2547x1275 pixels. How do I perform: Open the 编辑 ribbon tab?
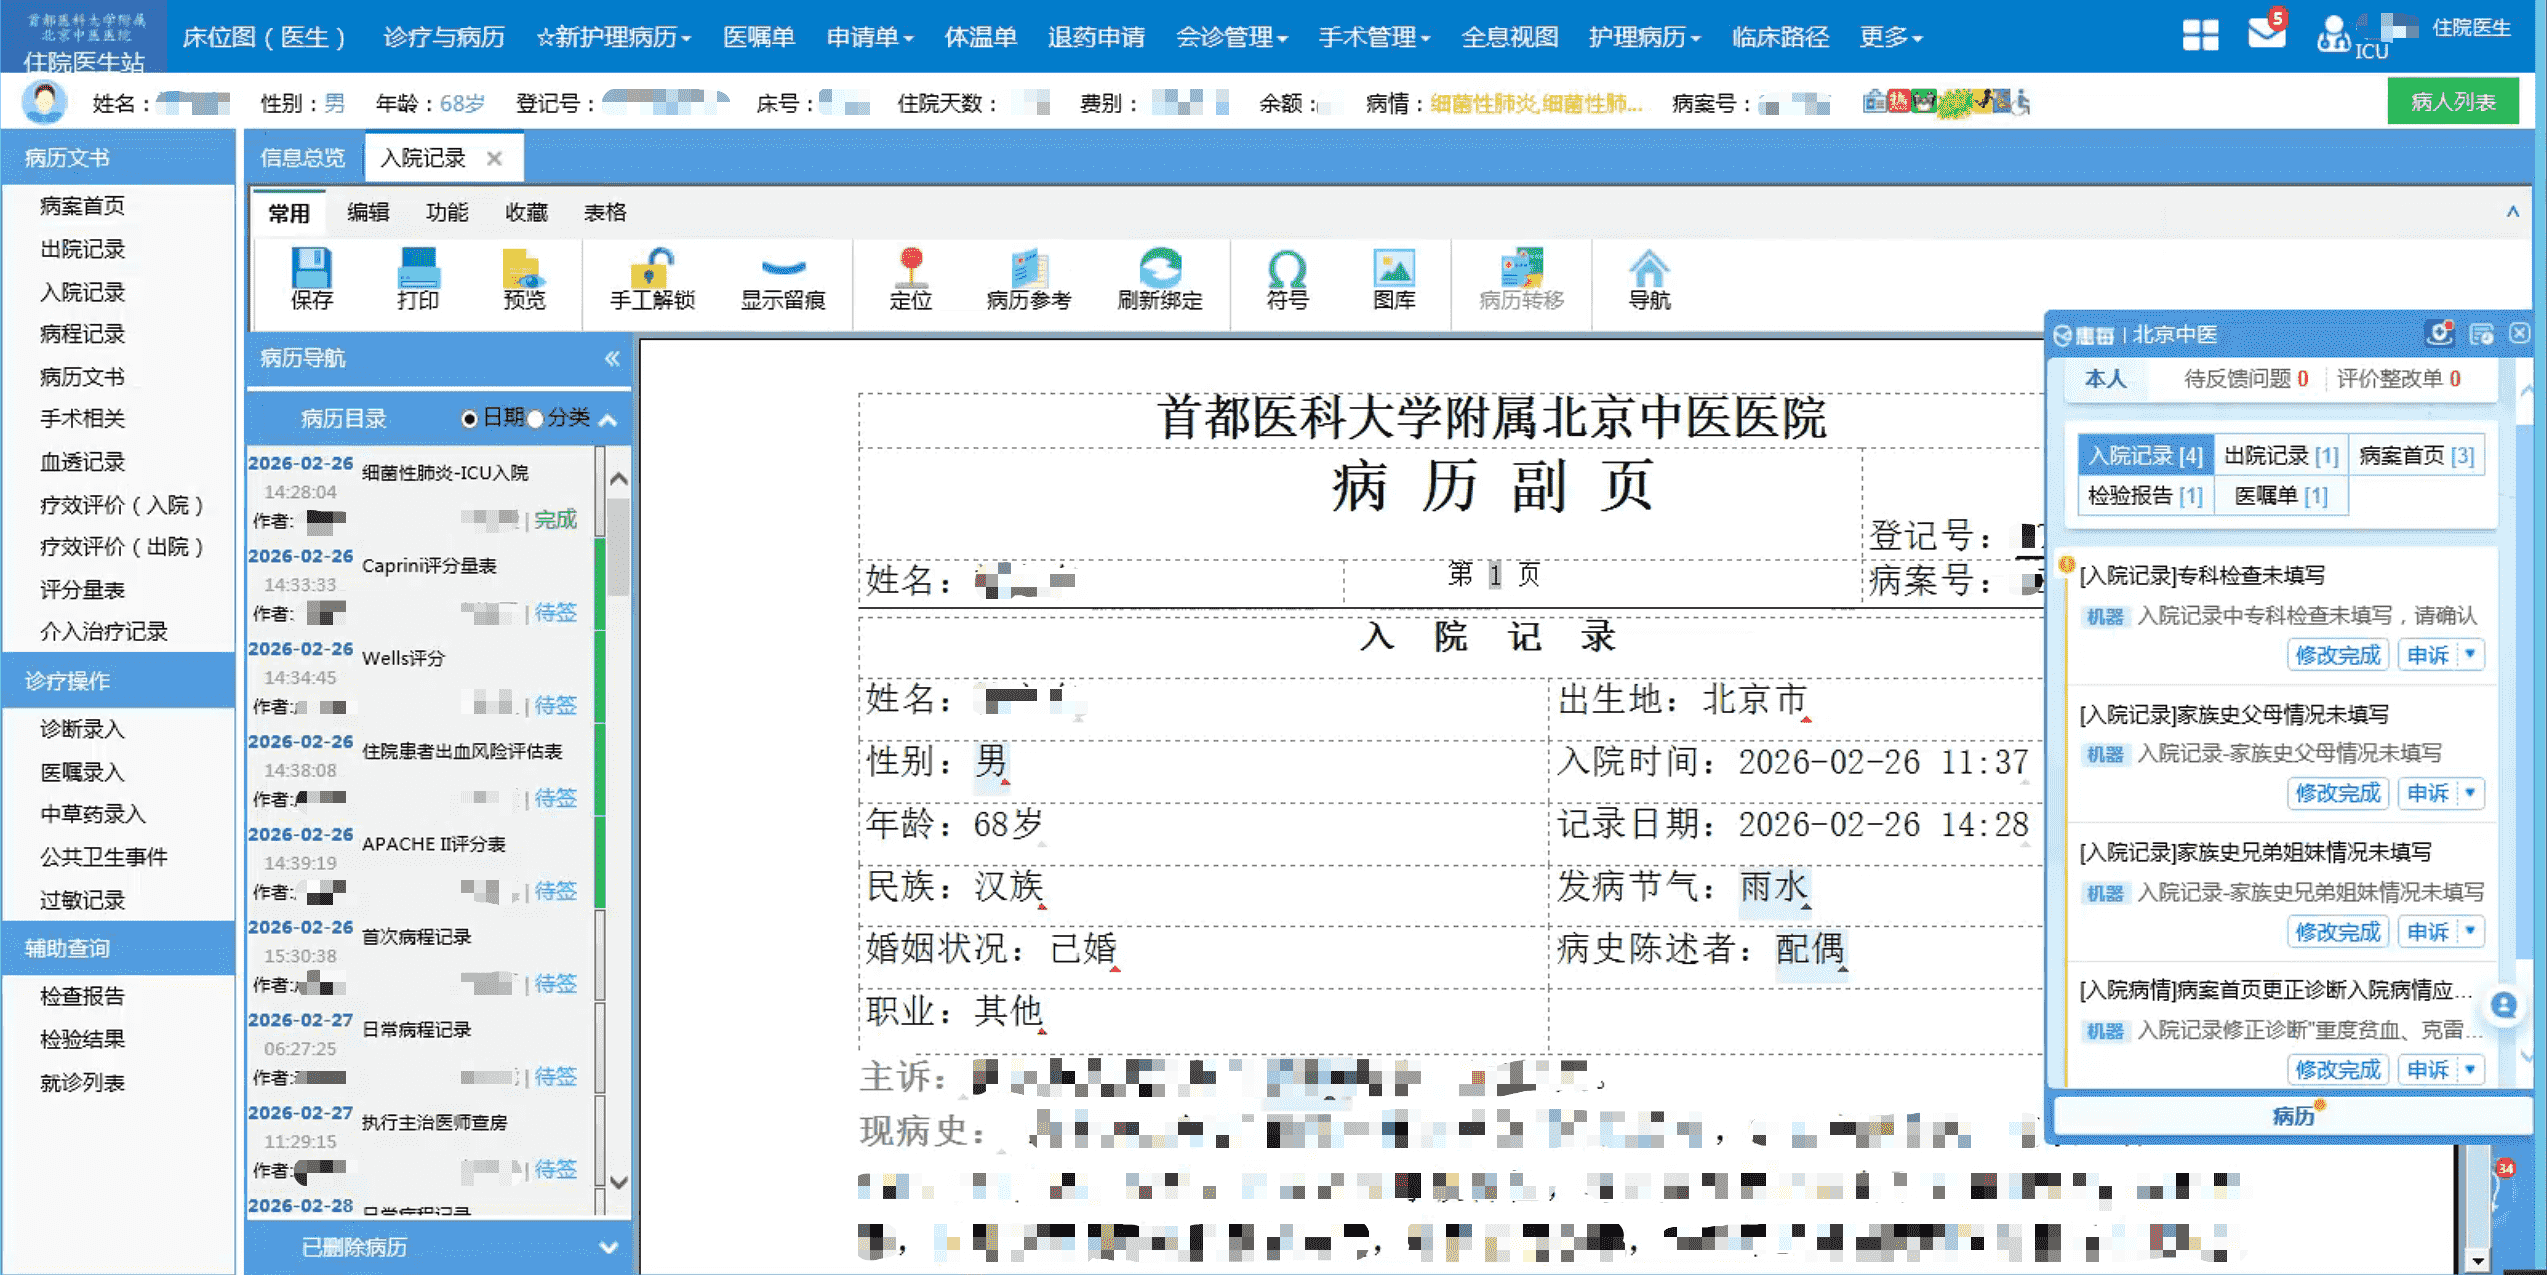pyautogui.click(x=366, y=212)
